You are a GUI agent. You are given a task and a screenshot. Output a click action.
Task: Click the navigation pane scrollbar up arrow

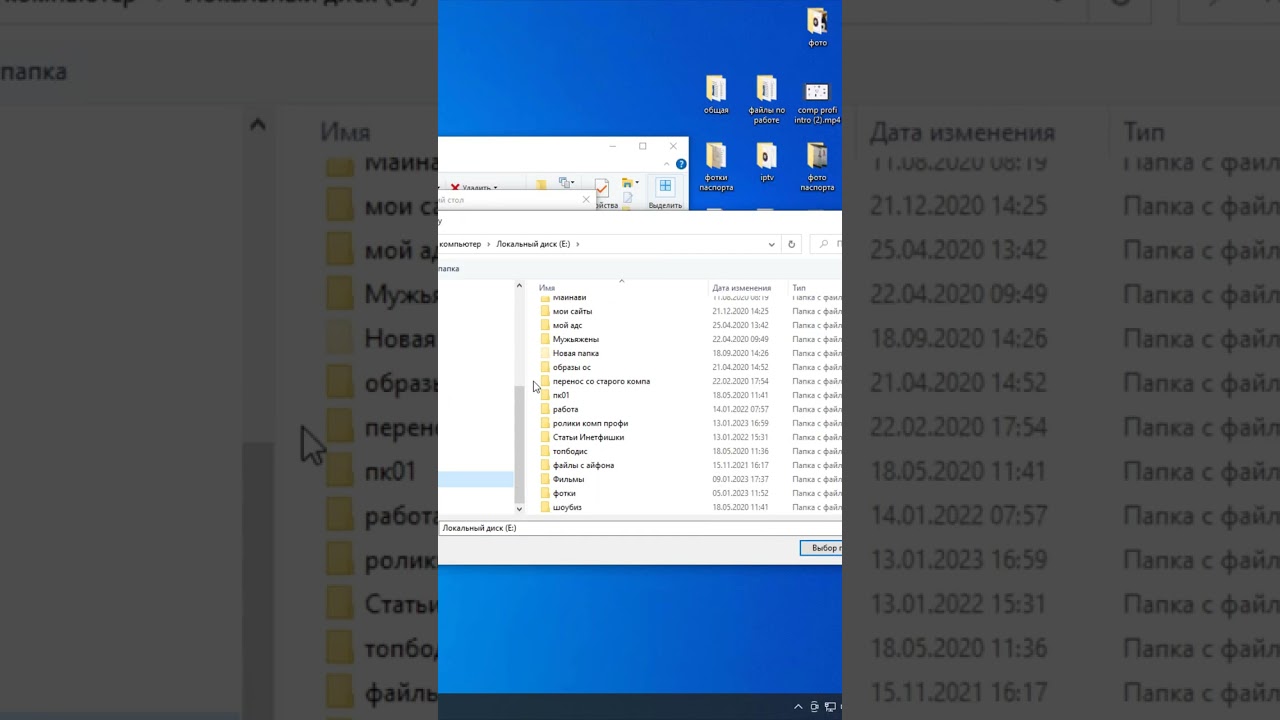click(x=519, y=286)
